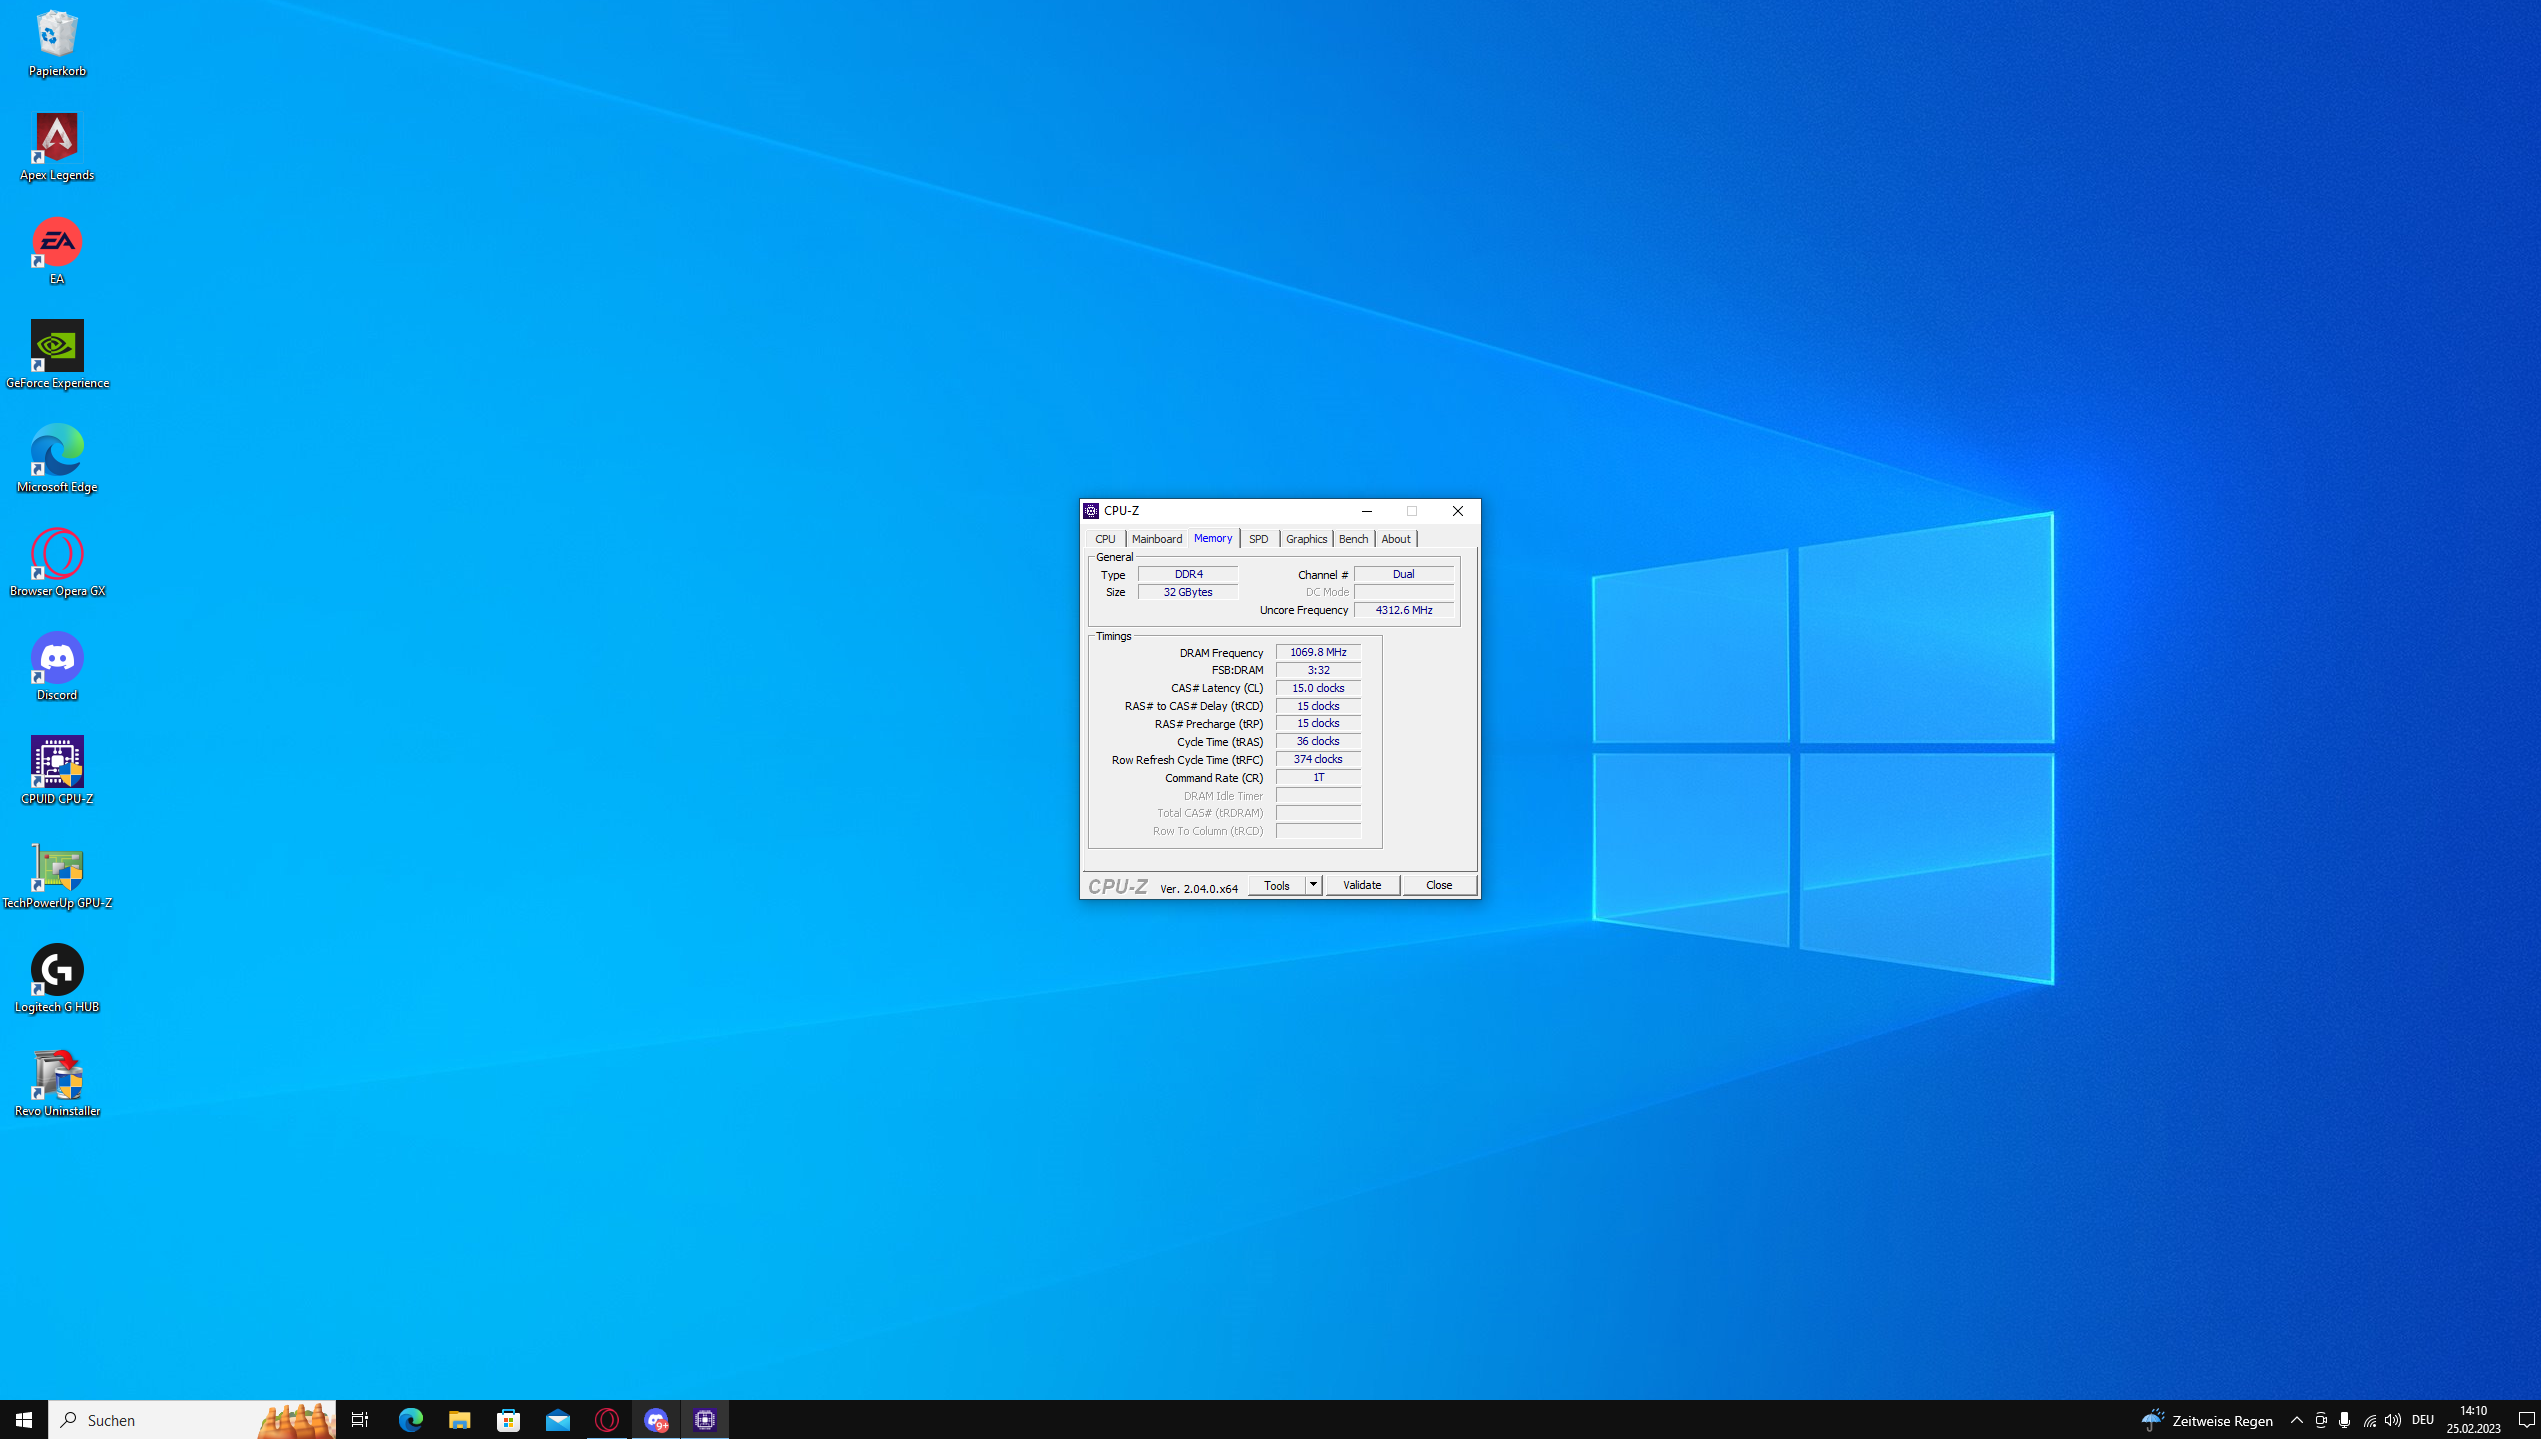This screenshot has width=2541, height=1439.
Task: Click File Explorer in the taskbar
Action: (459, 1419)
